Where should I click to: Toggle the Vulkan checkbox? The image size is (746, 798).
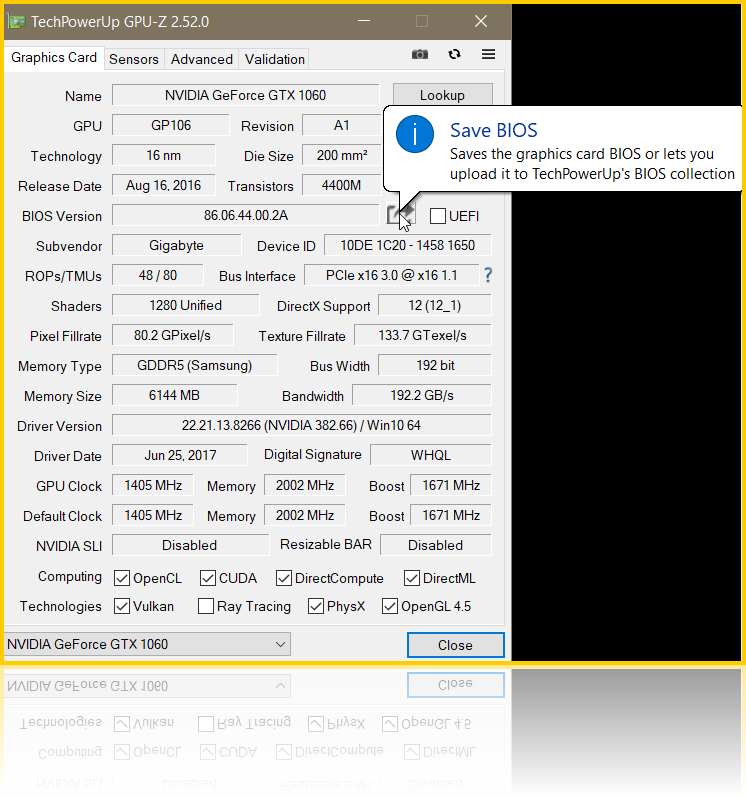[x=122, y=606]
